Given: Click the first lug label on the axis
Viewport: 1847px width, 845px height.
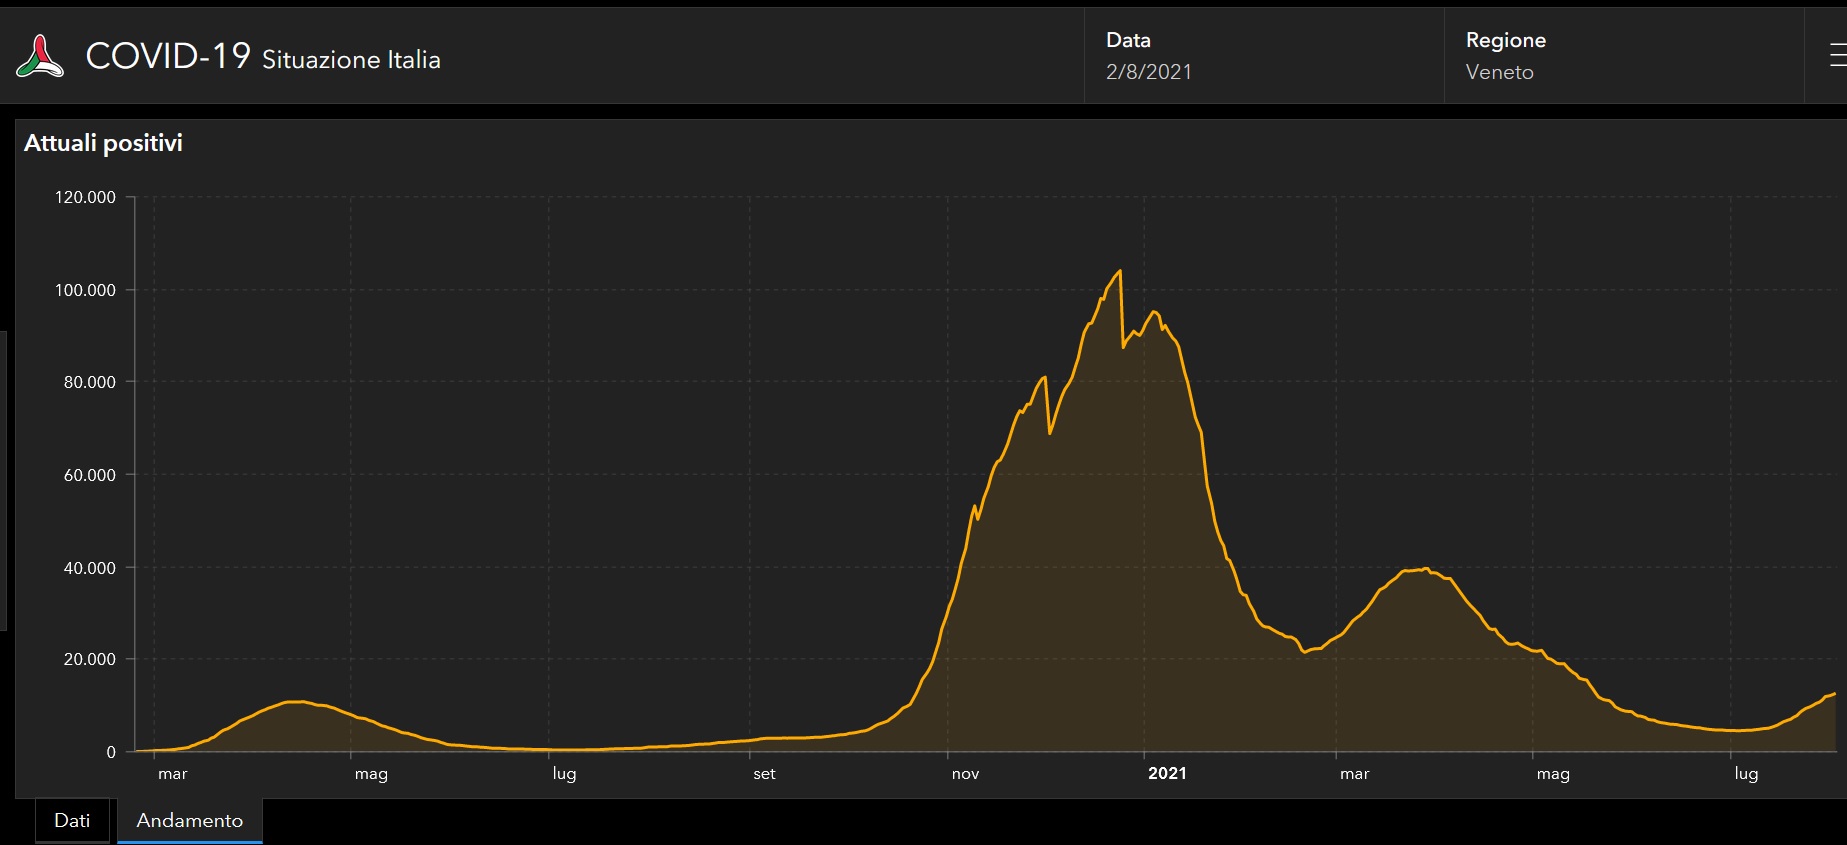Looking at the screenshot, I should [564, 774].
